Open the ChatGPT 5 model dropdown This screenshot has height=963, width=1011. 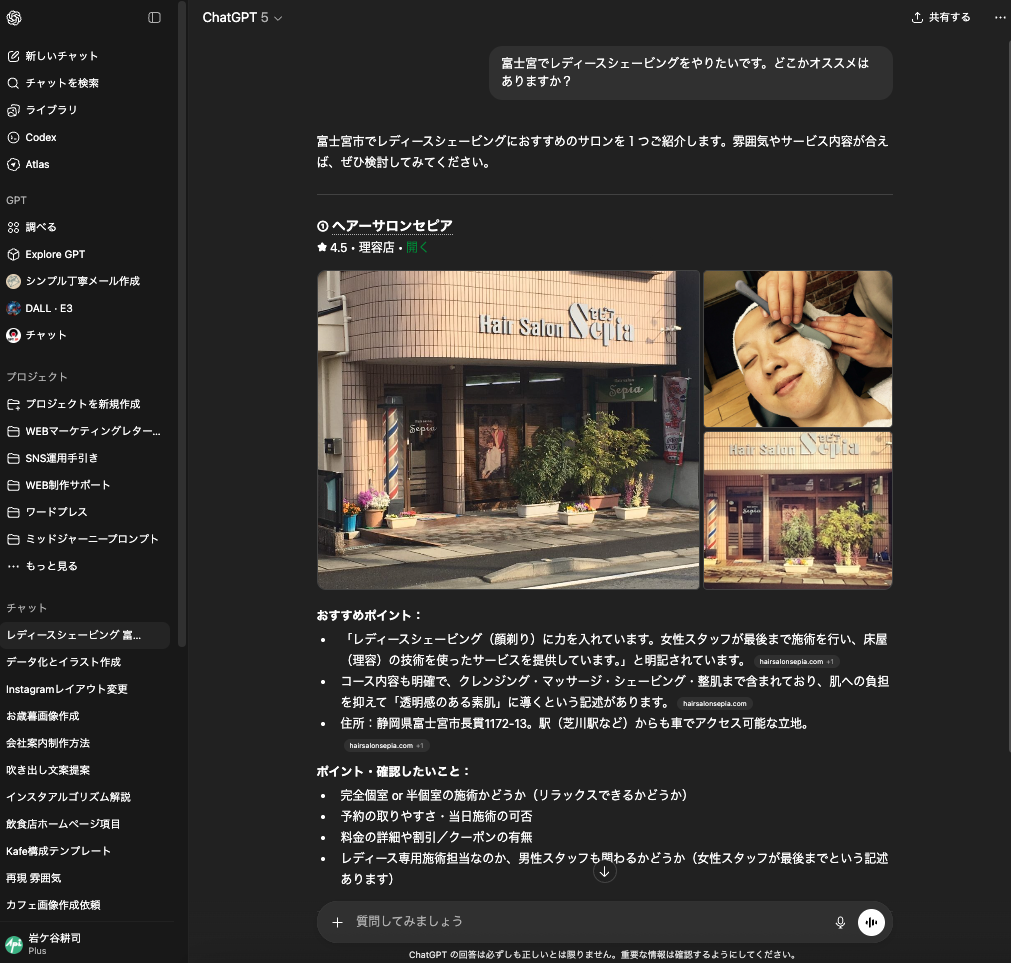pyautogui.click(x=242, y=18)
